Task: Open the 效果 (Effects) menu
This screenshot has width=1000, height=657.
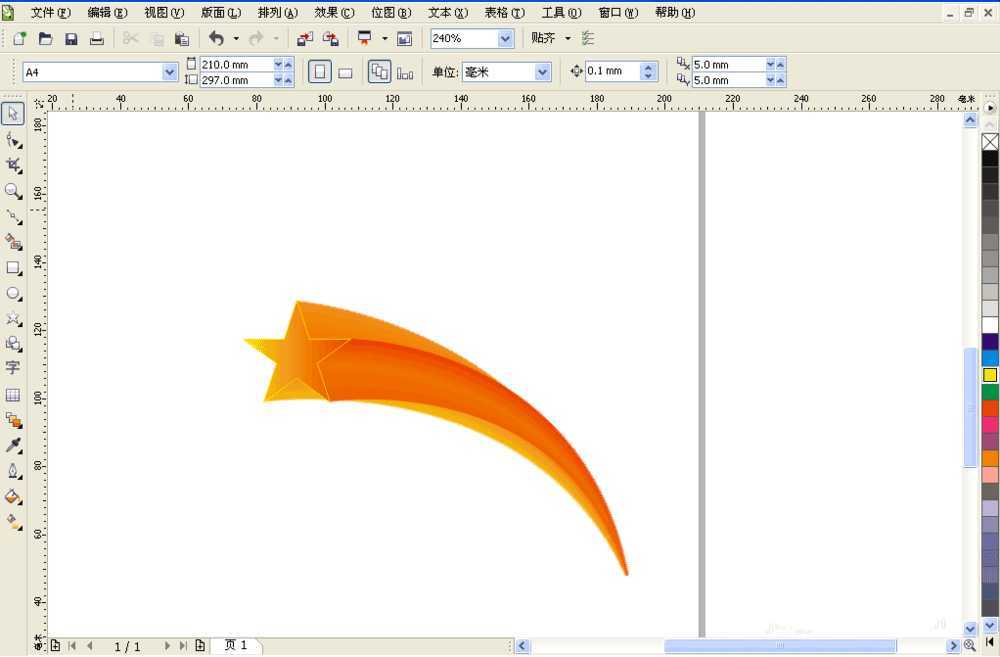Action: (x=334, y=13)
